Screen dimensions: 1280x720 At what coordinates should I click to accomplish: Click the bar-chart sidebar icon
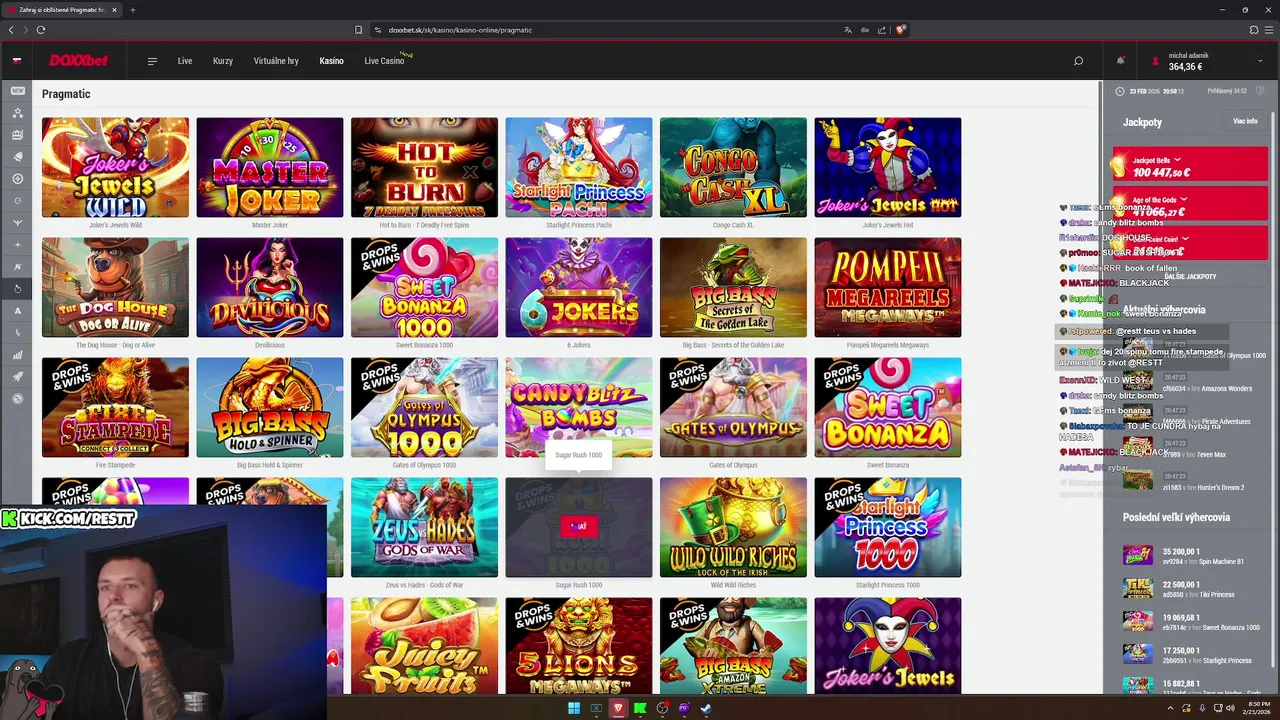[17, 355]
